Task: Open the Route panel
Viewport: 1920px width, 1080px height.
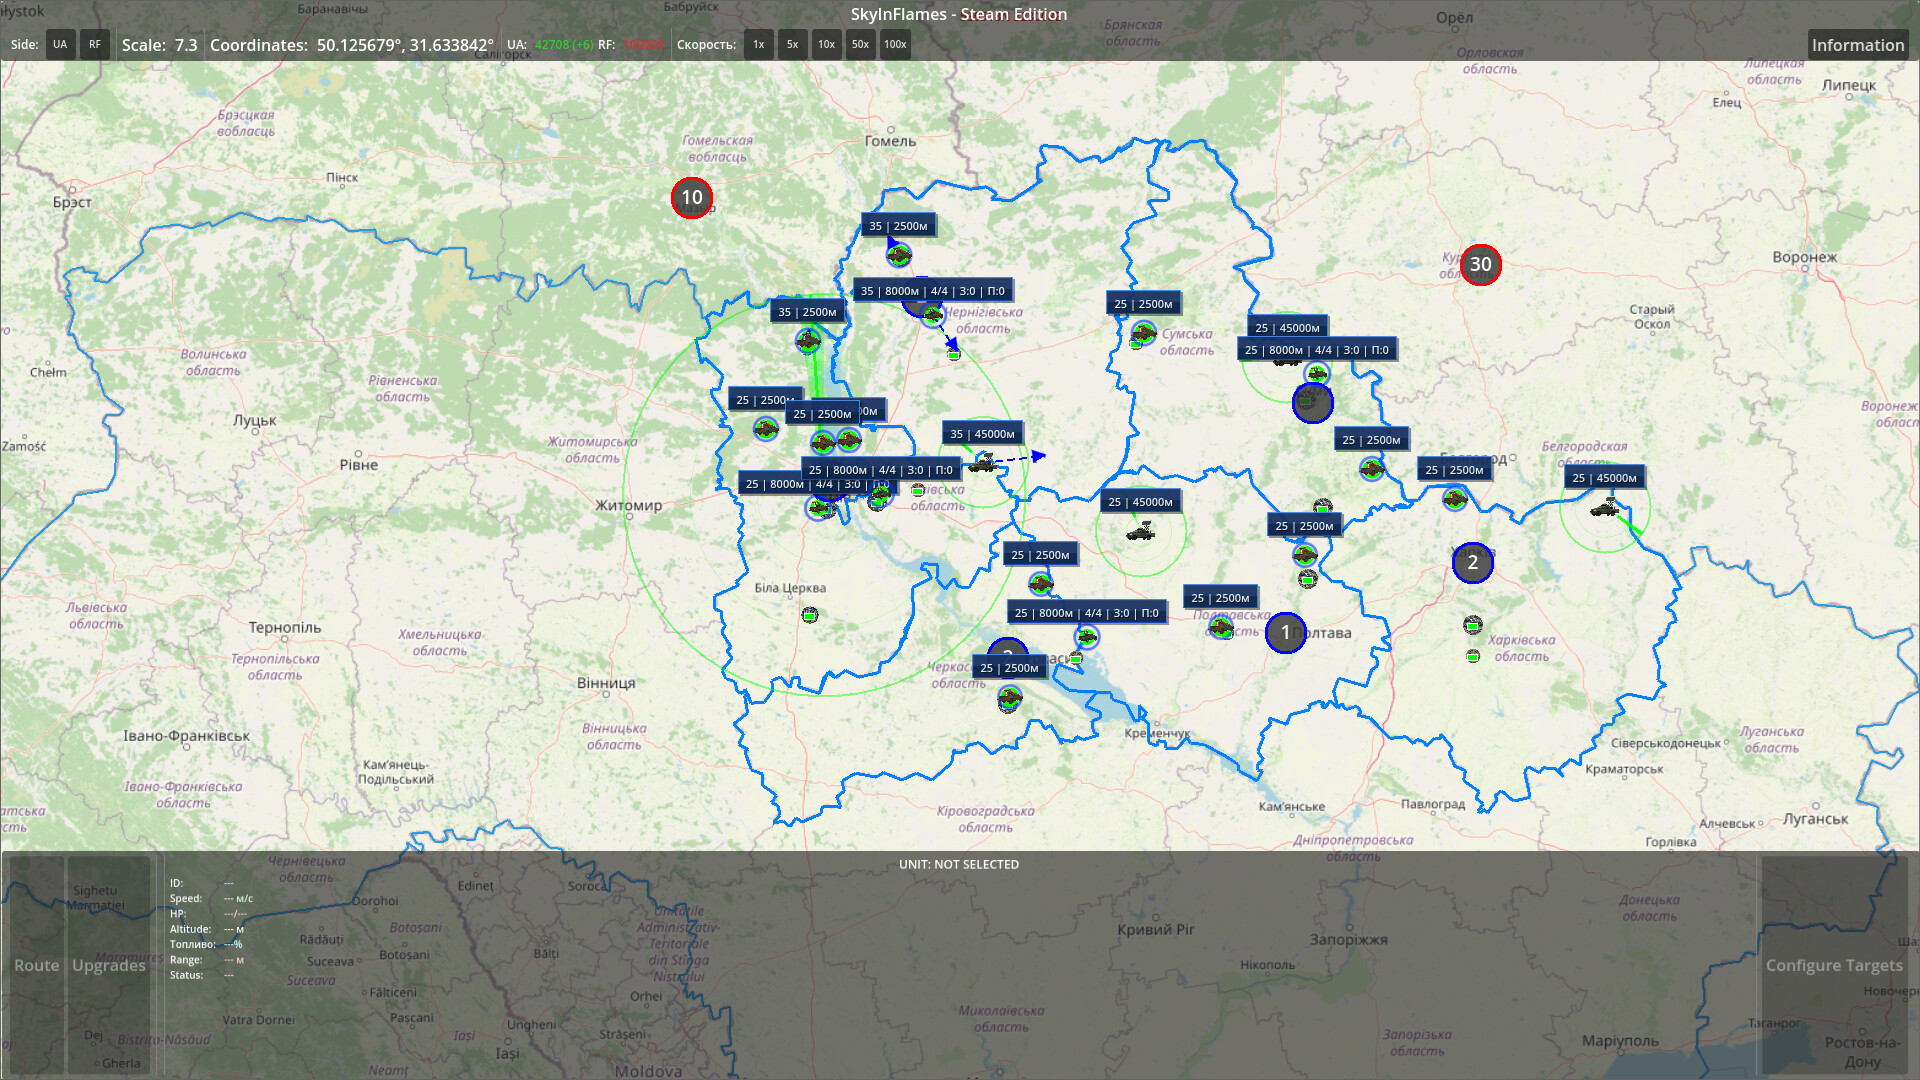Action: click(x=36, y=965)
